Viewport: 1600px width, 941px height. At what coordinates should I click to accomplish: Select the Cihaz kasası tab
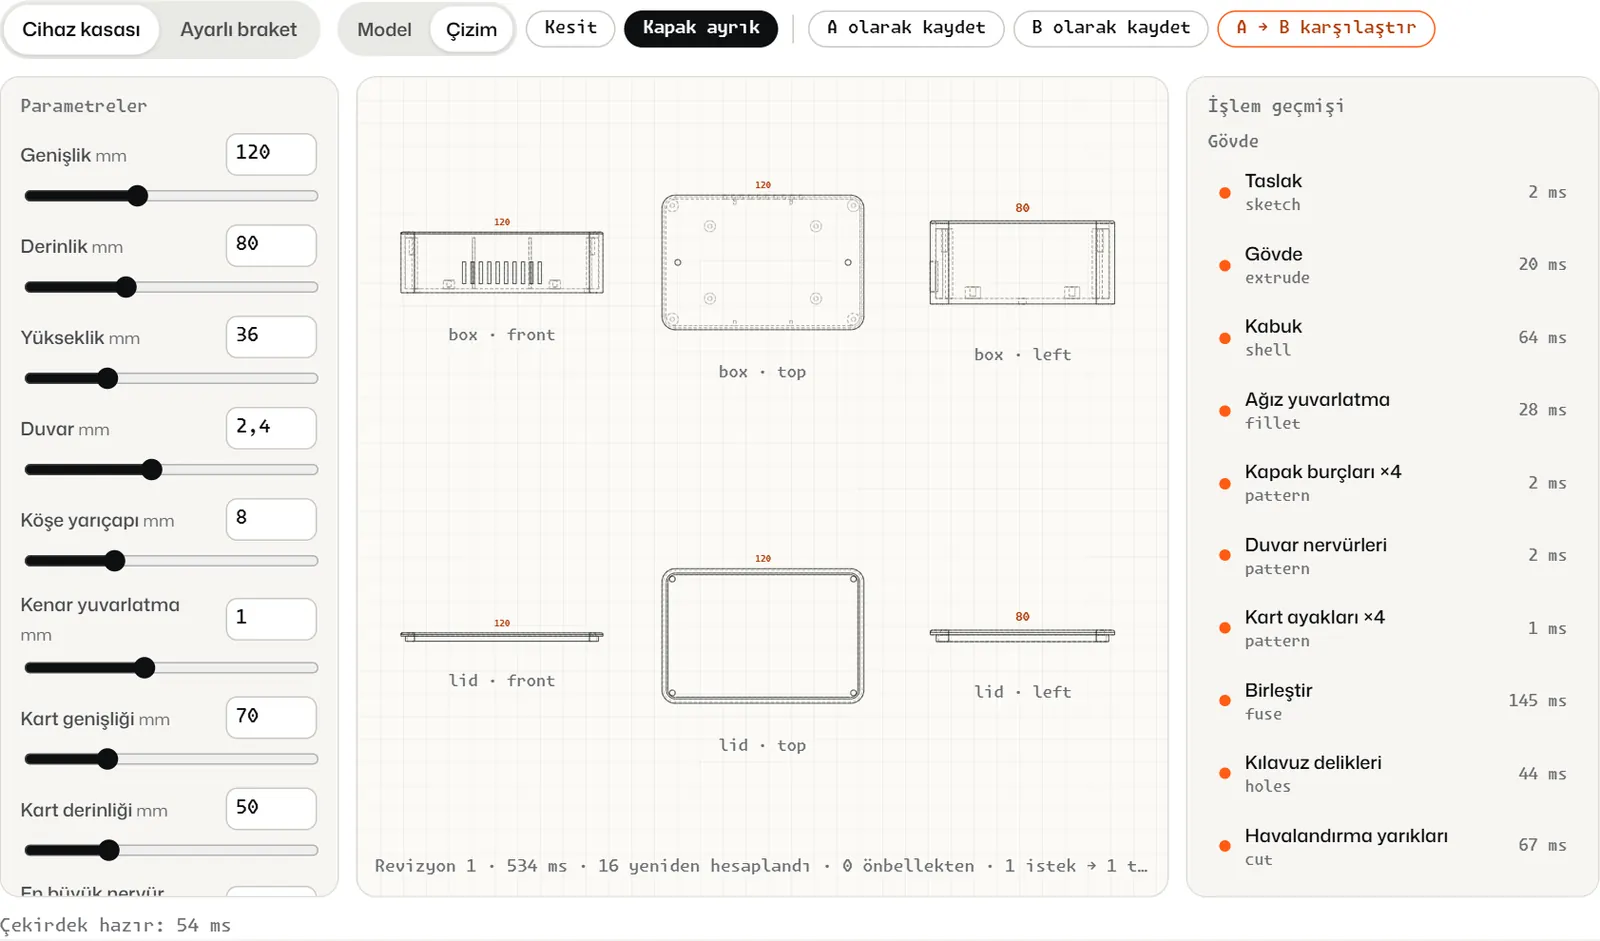tap(81, 30)
